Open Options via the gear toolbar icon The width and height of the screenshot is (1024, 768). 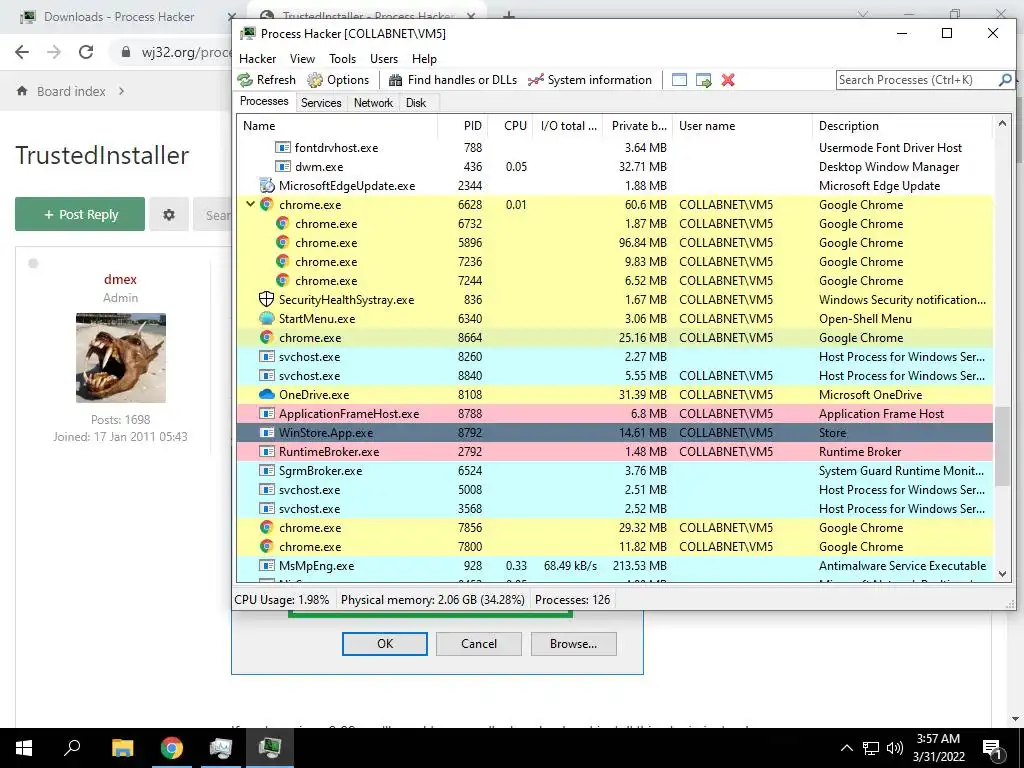tap(315, 80)
